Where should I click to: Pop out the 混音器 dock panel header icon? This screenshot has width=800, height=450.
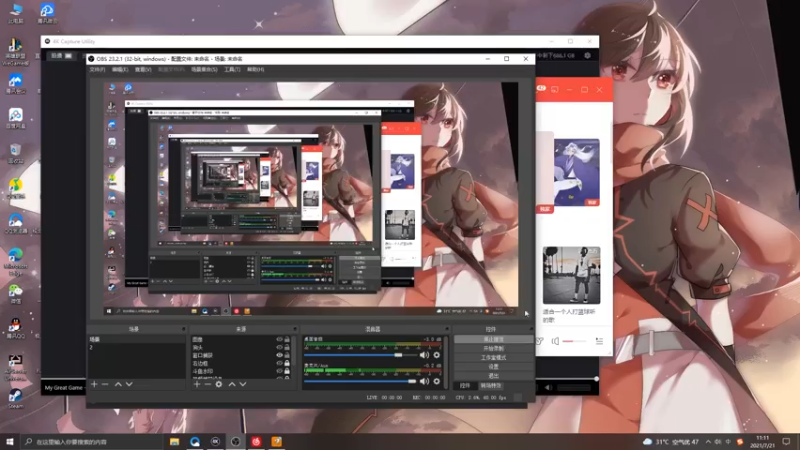click(446, 329)
